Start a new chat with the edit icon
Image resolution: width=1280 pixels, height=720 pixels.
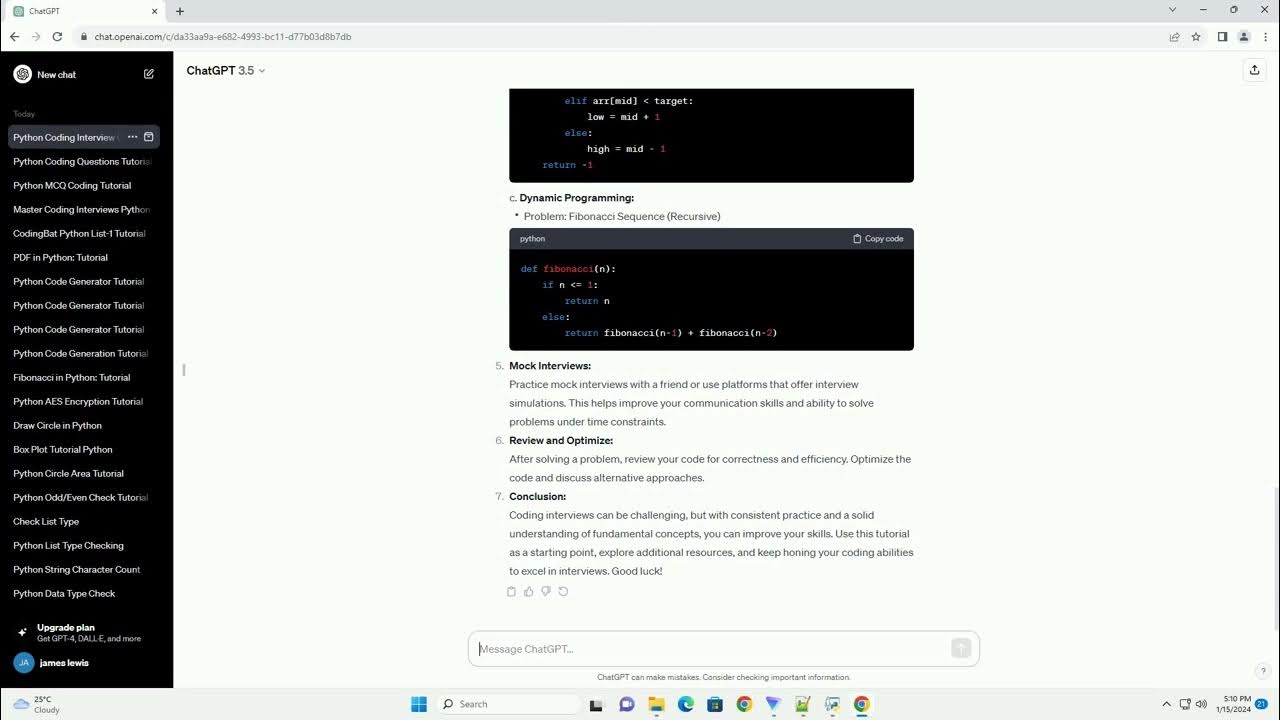pos(149,74)
